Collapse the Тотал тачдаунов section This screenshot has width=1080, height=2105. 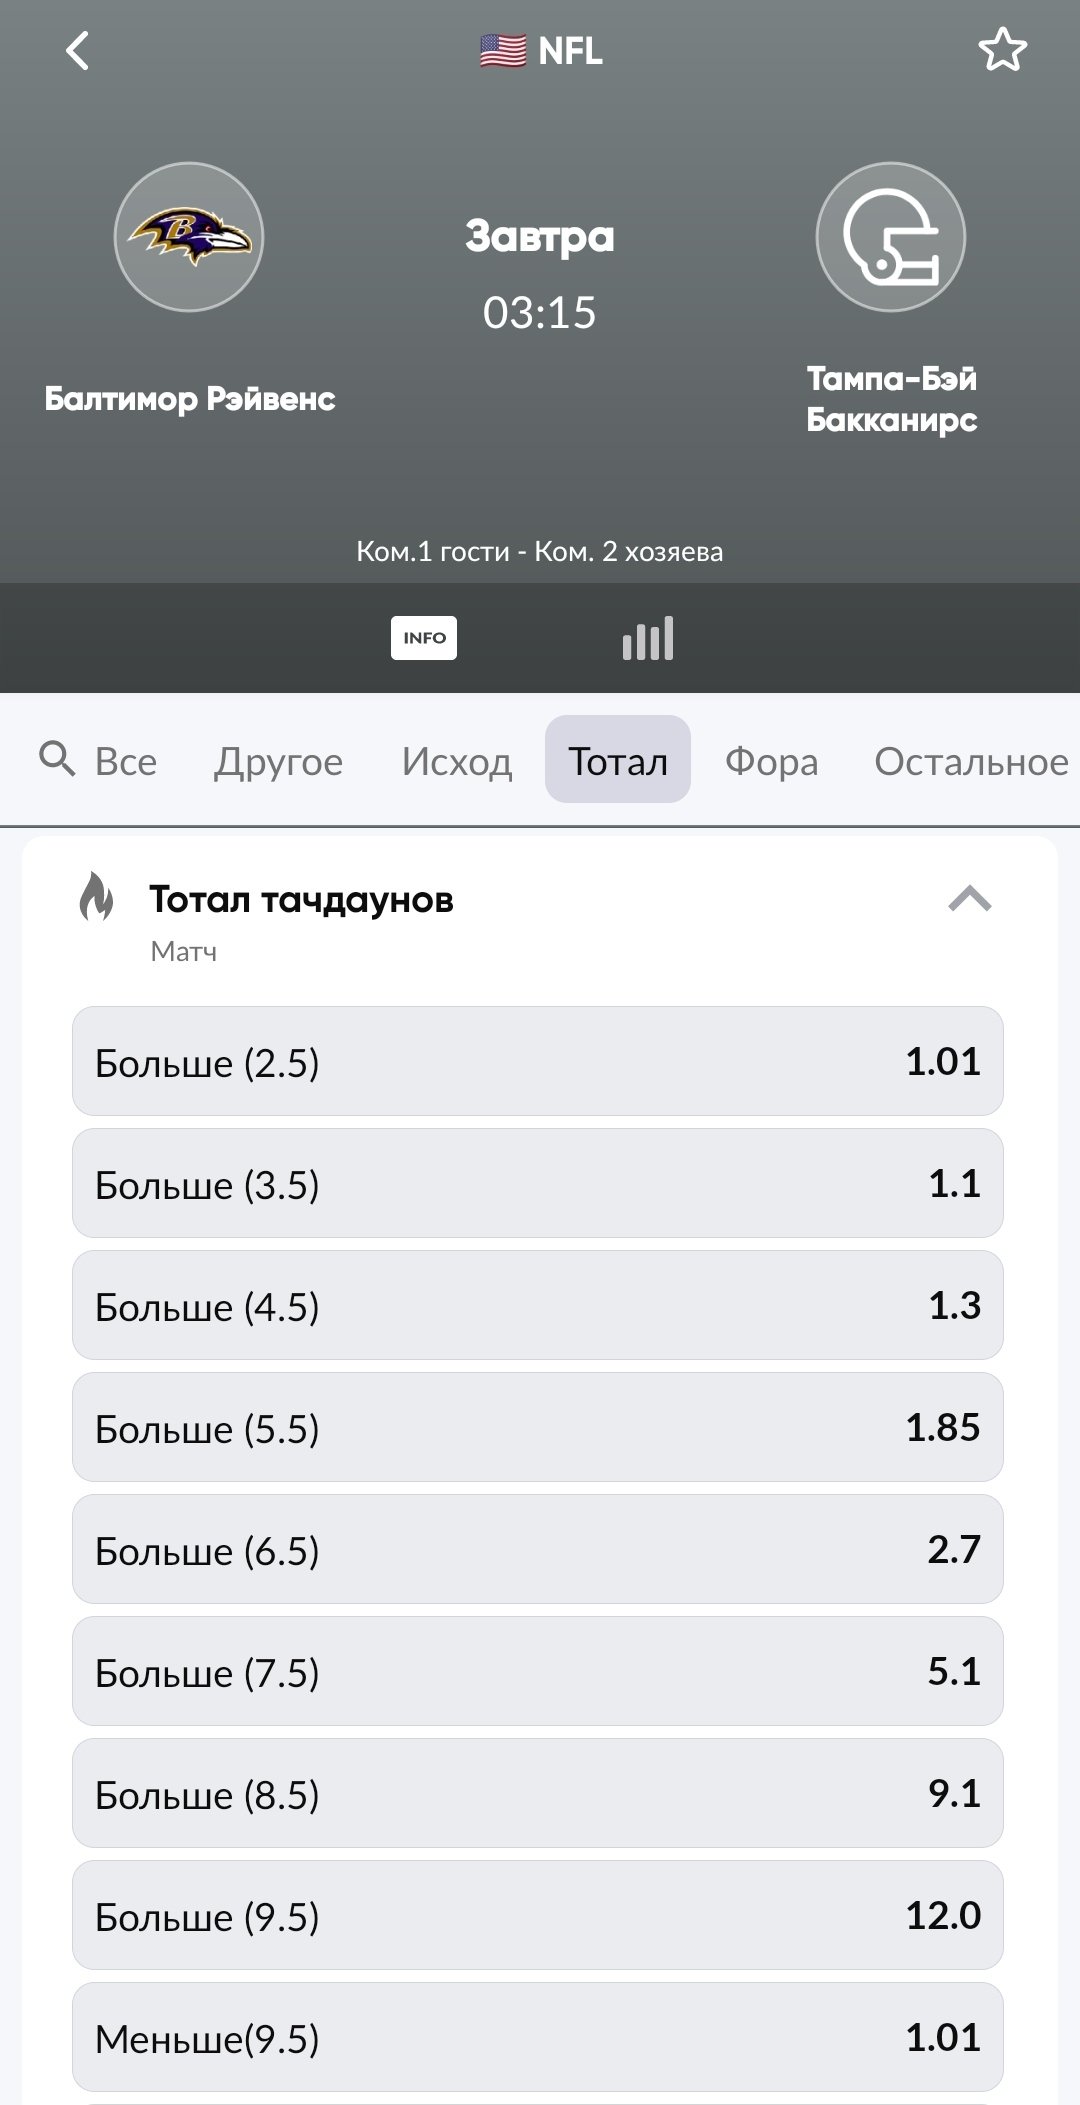click(969, 899)
